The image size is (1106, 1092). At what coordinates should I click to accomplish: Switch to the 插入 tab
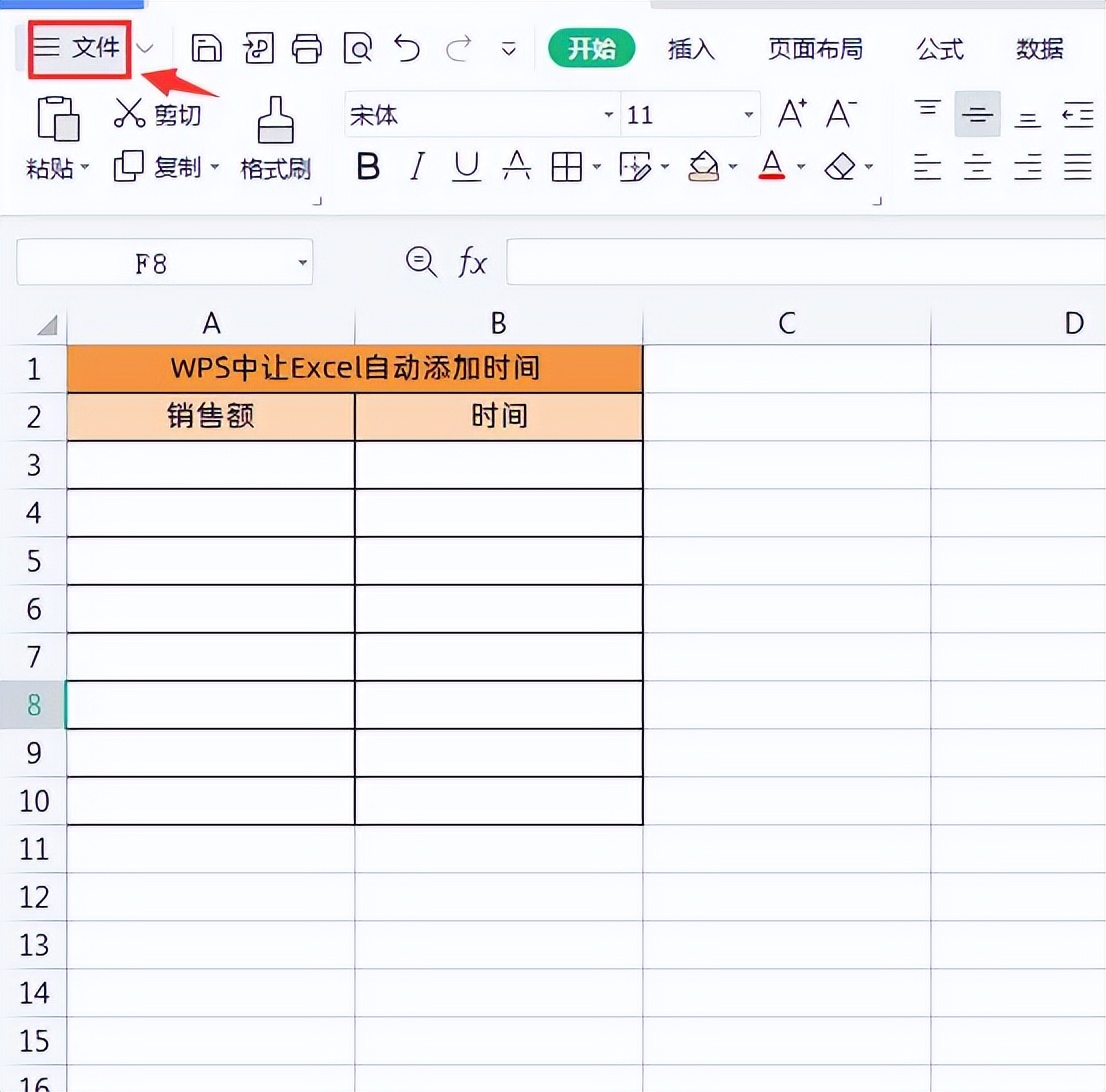(691, 49)
